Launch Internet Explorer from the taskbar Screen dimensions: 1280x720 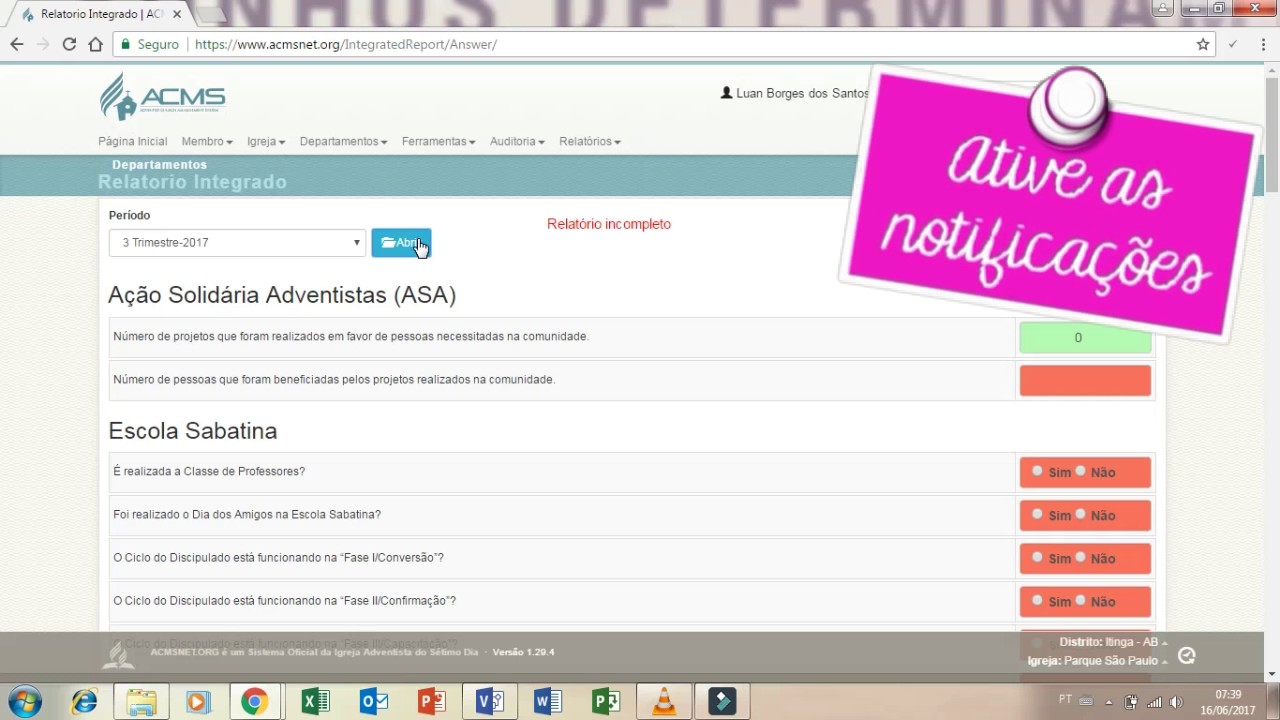click(85, 702)
